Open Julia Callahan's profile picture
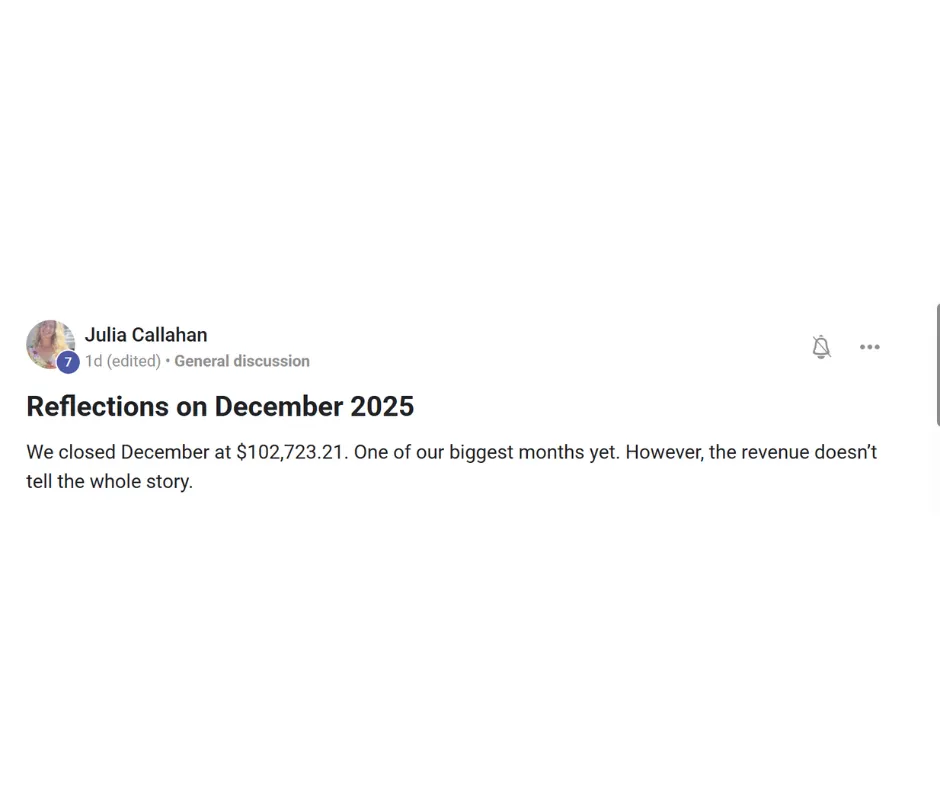This screenshot has width=940, height=788. 50,344
